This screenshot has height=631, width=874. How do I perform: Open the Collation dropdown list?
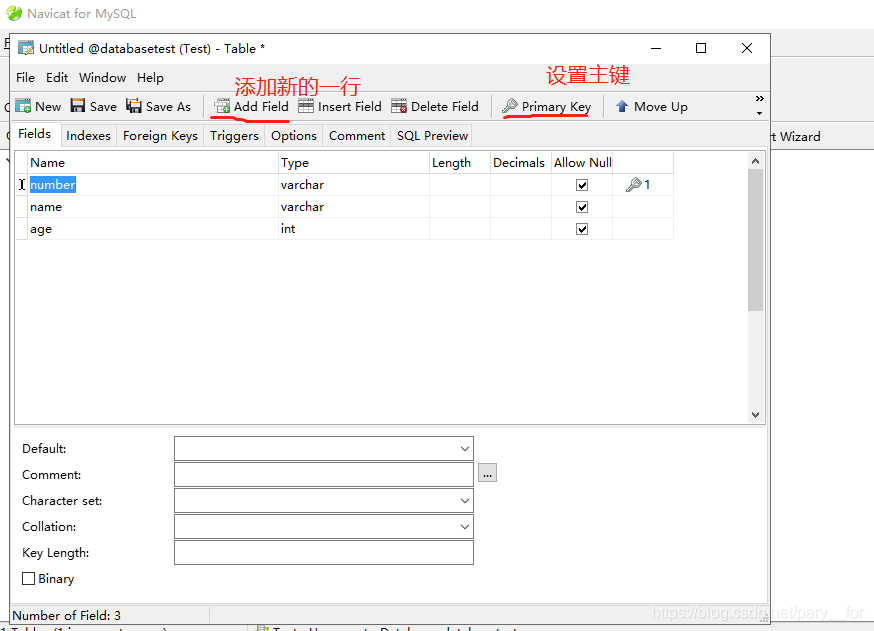tap(465, 527)
